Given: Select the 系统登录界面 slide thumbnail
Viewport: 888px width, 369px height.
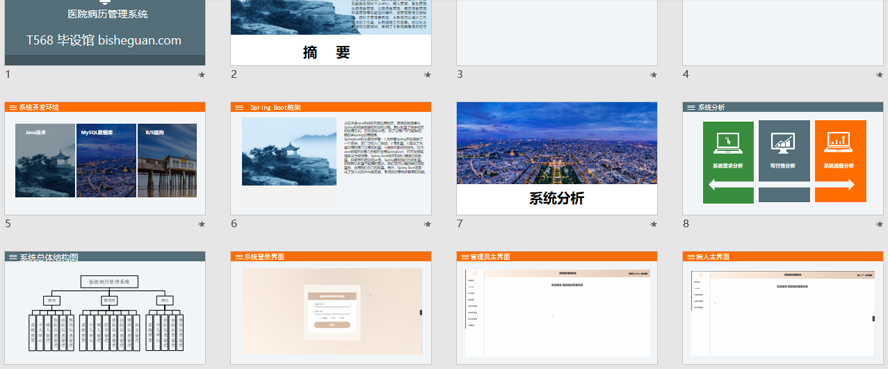Looking at the screenshot, I should point(331,308).
